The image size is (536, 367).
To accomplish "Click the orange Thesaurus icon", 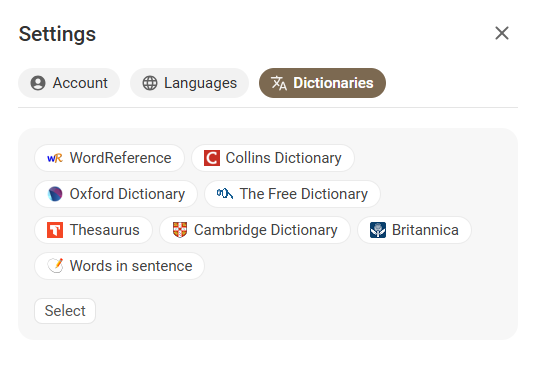I will tap(55, 230).
